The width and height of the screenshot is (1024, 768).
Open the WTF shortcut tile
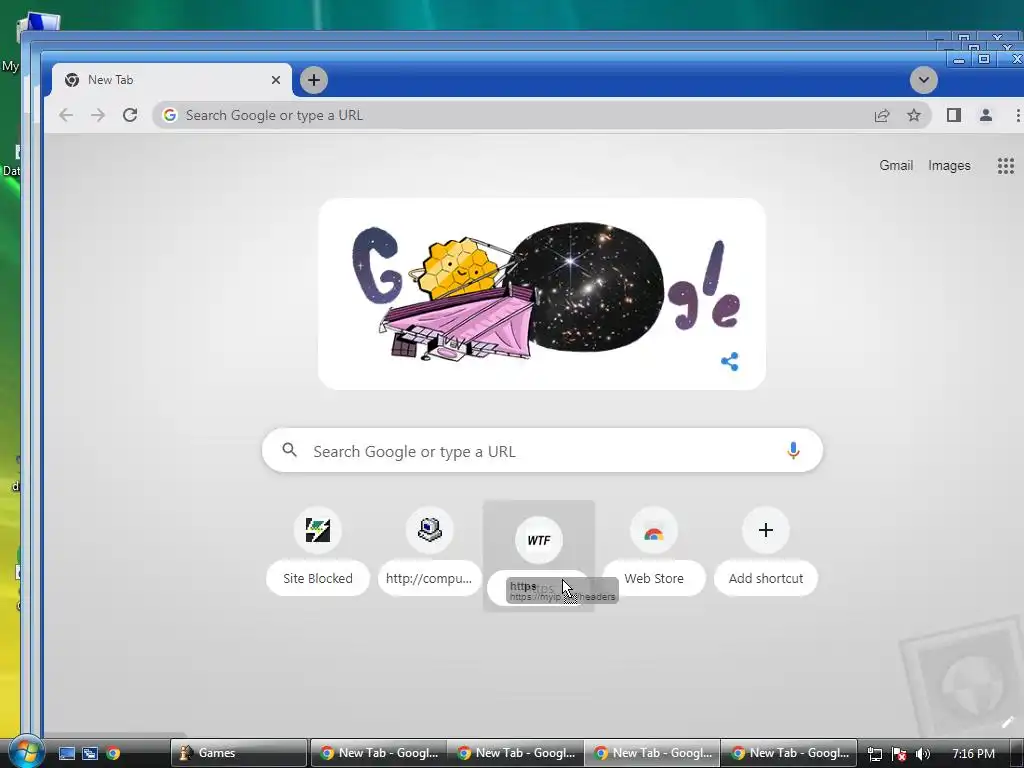[x=539, y=555]
